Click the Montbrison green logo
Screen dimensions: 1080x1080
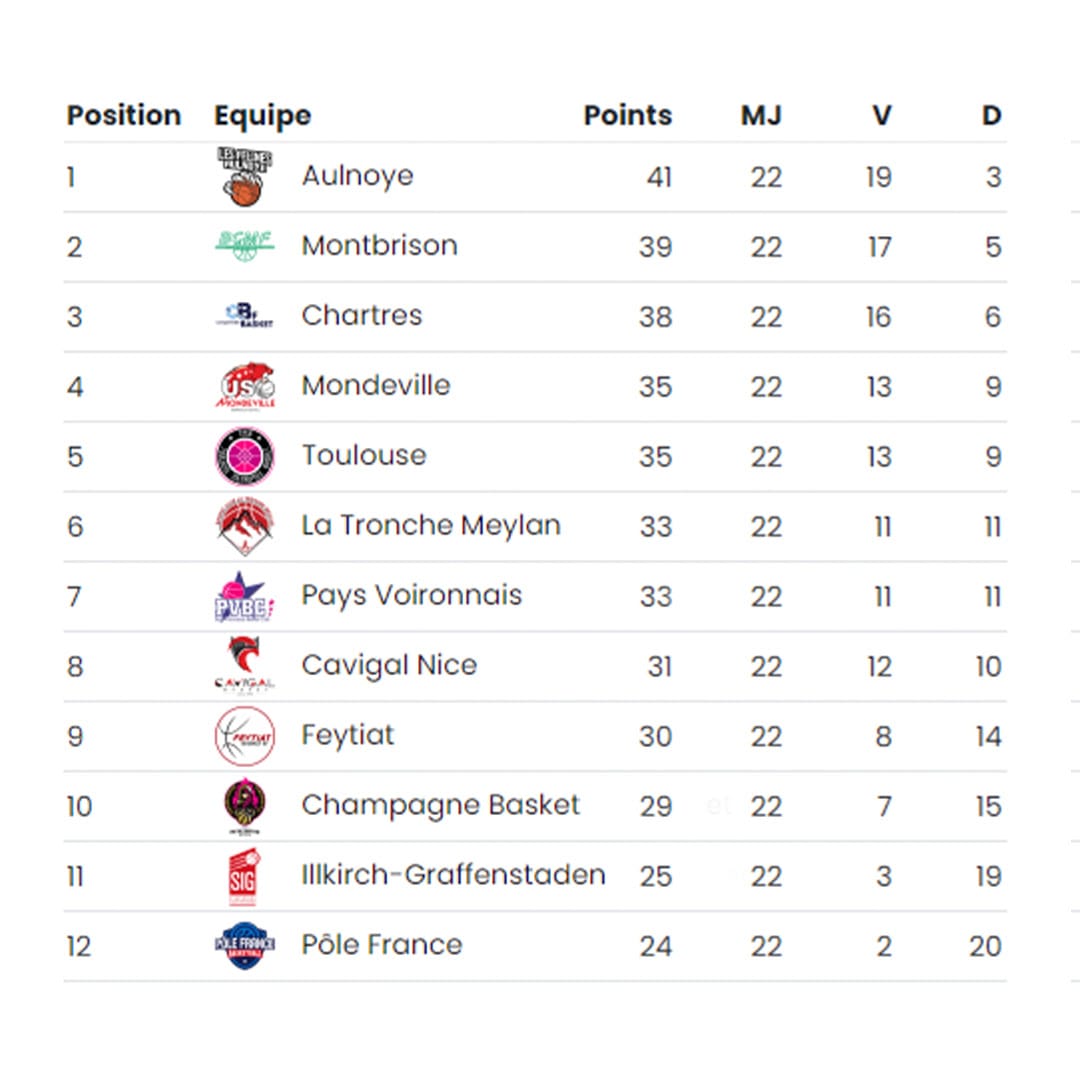click(x=245, y=246)
